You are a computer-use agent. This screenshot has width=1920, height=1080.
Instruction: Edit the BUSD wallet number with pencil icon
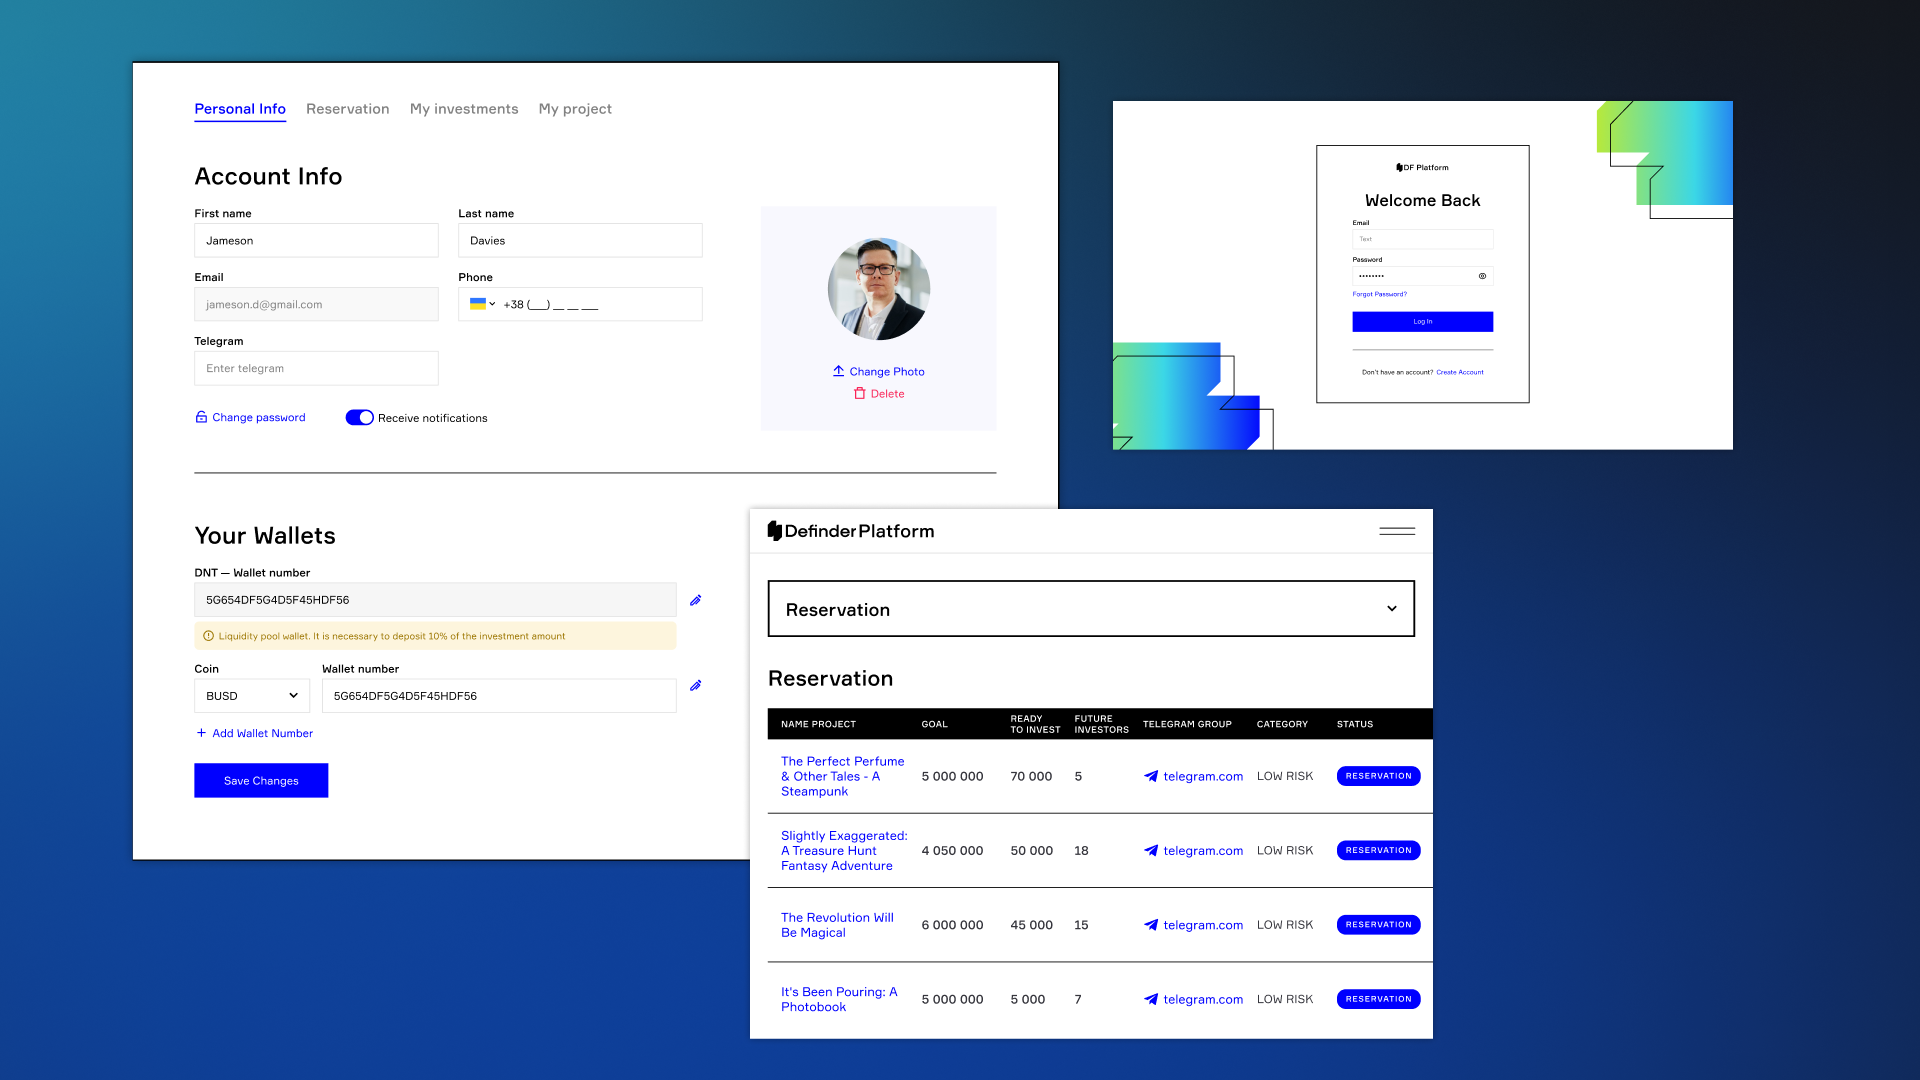coord(695,685)
